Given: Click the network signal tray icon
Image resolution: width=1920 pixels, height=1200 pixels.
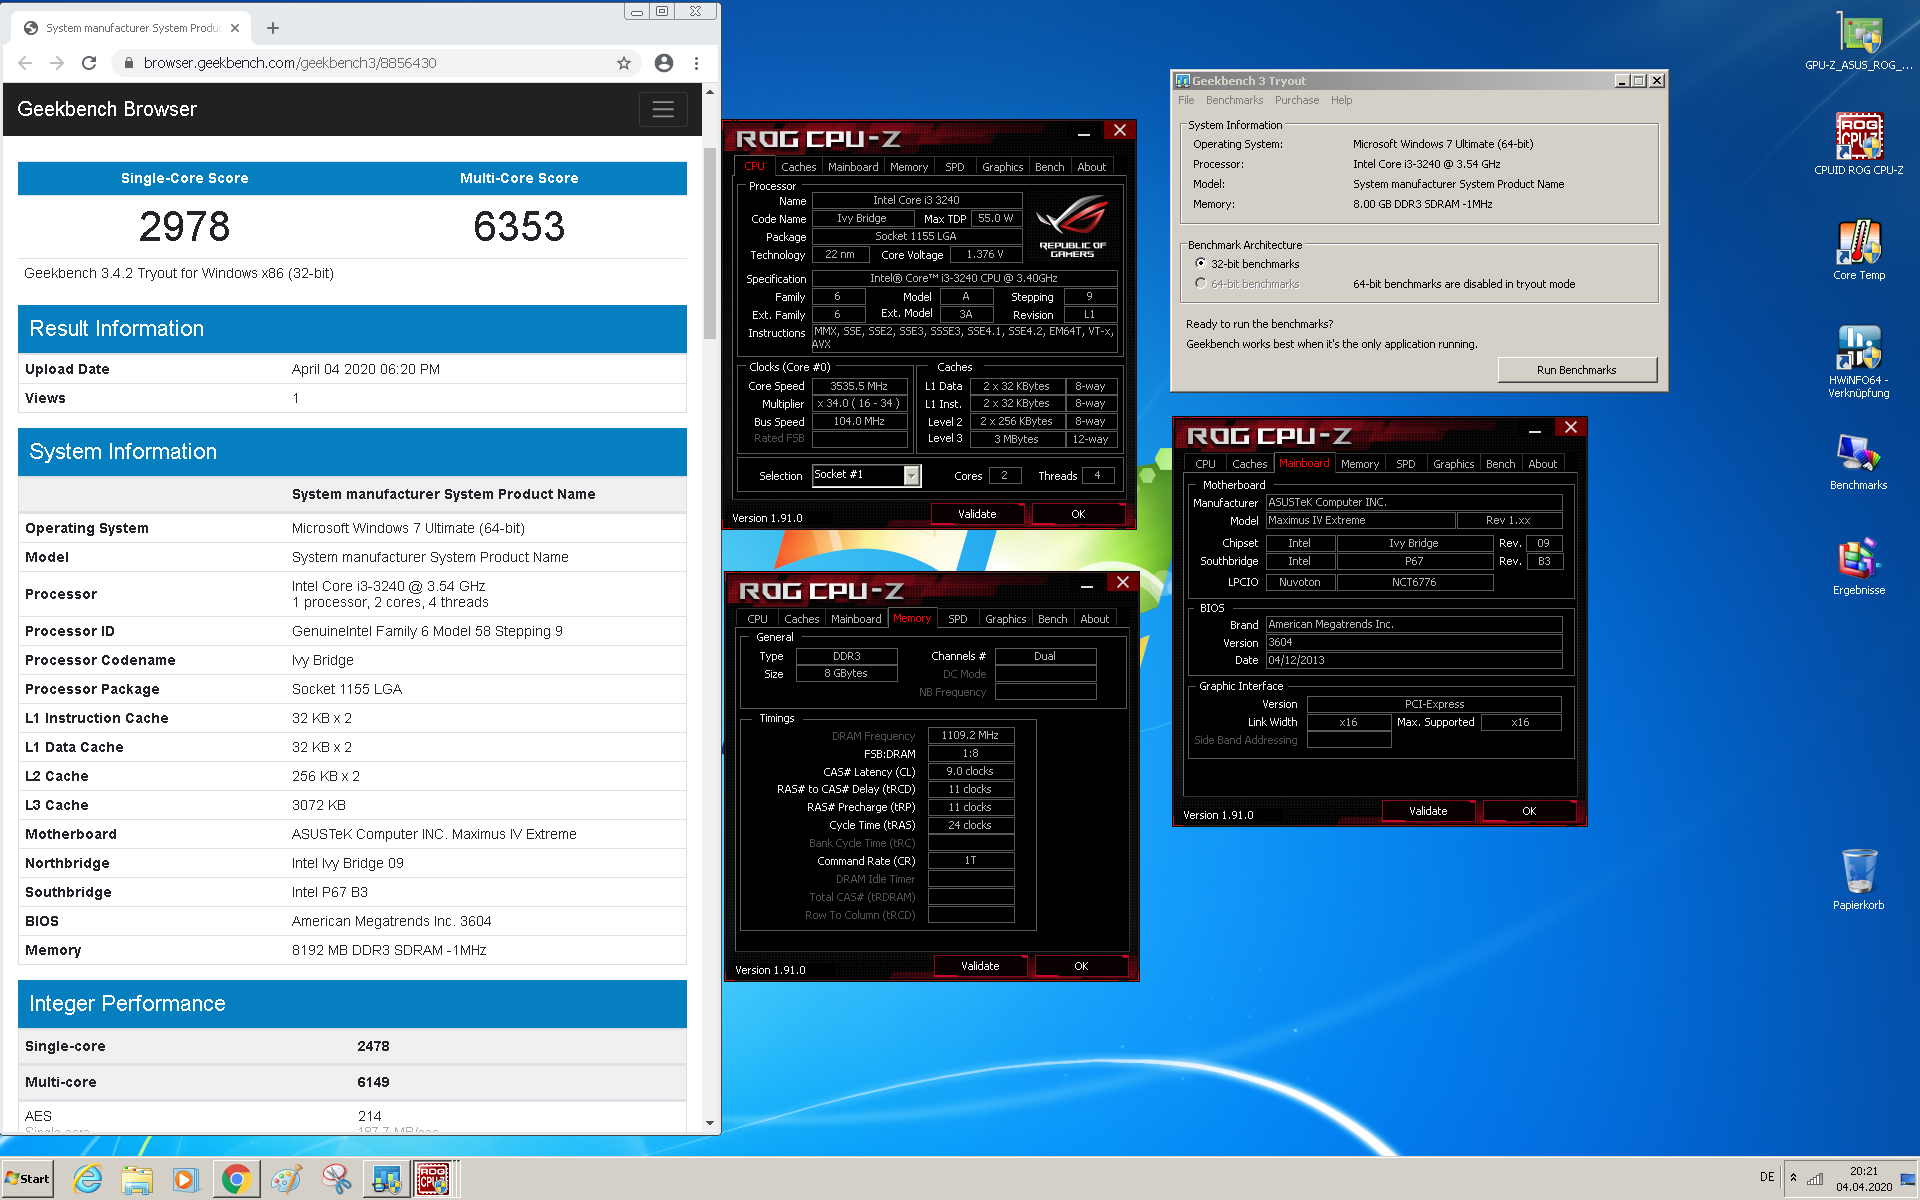Looking at the screenshot, I should pyautogui.click(x=1815, y=1179).
